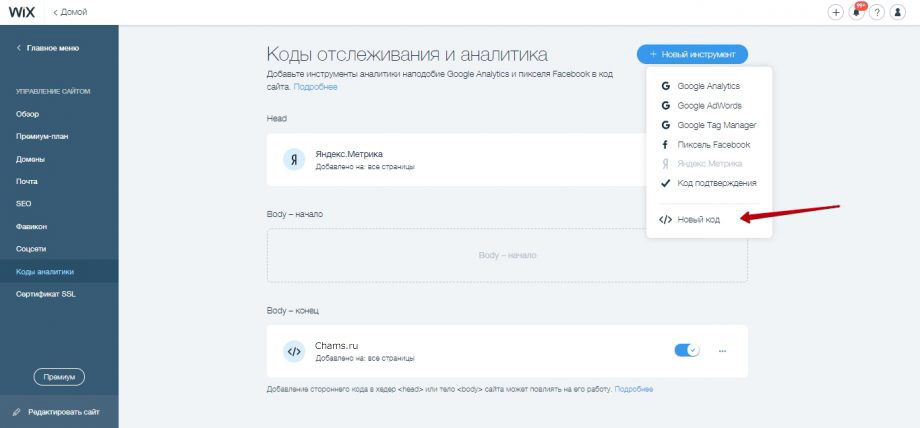Open the three-dots menu for Chams.ru
Screen dimensions: 920x428
point(722,350)
